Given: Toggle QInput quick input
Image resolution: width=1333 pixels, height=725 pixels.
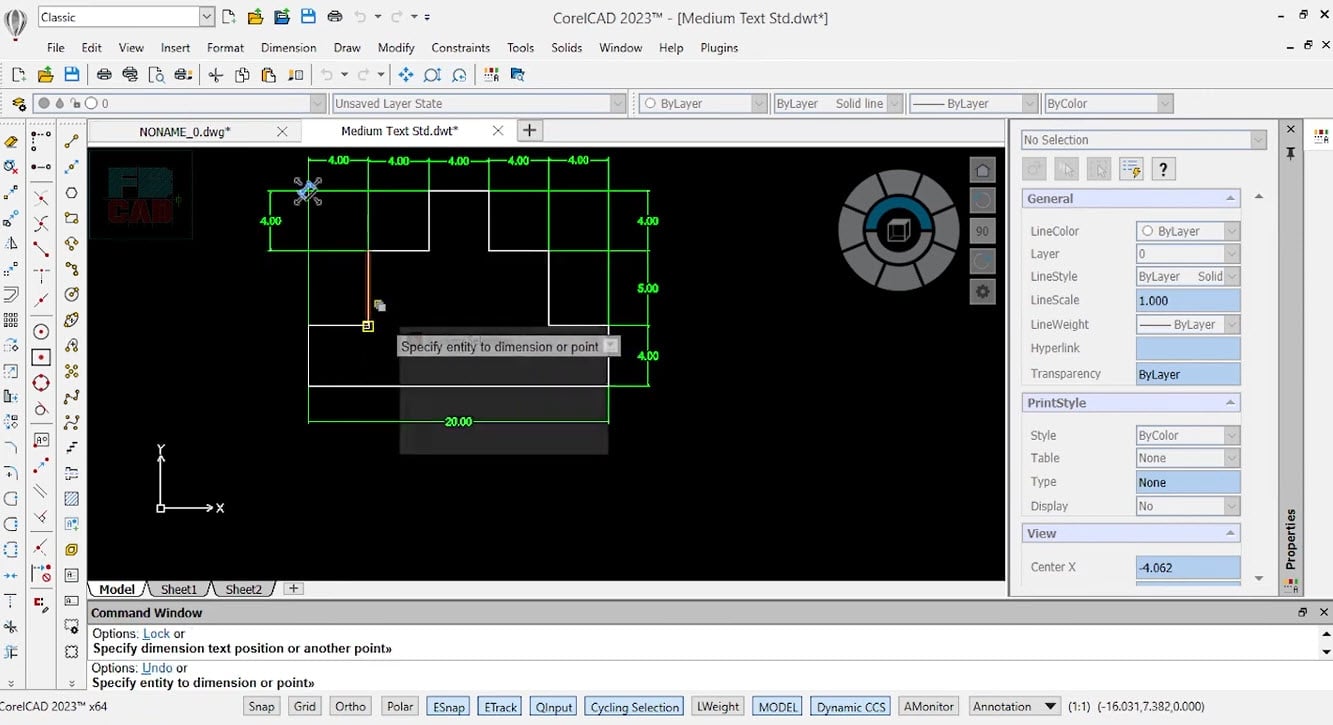Looking at the screenshot, I should (554, 706).
